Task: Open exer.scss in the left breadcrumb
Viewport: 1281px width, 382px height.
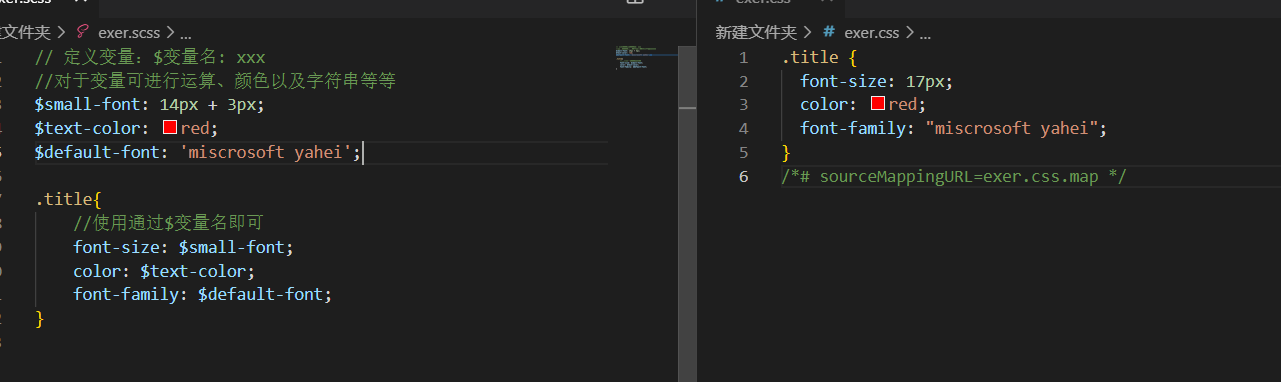Action: point(129,32)
